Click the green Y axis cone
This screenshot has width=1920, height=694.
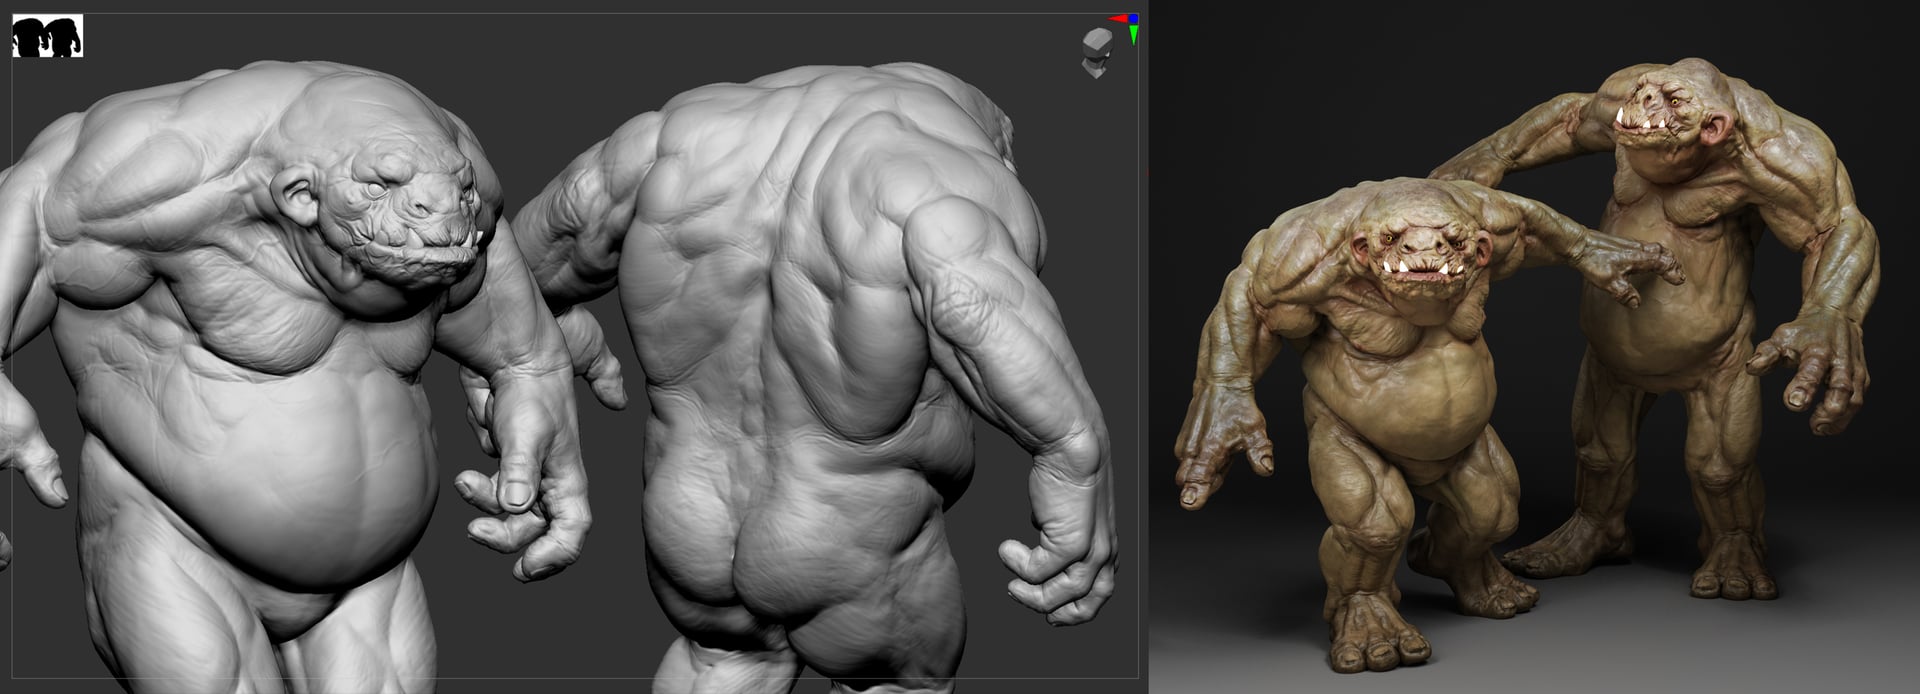click(x=1133, y=36)
